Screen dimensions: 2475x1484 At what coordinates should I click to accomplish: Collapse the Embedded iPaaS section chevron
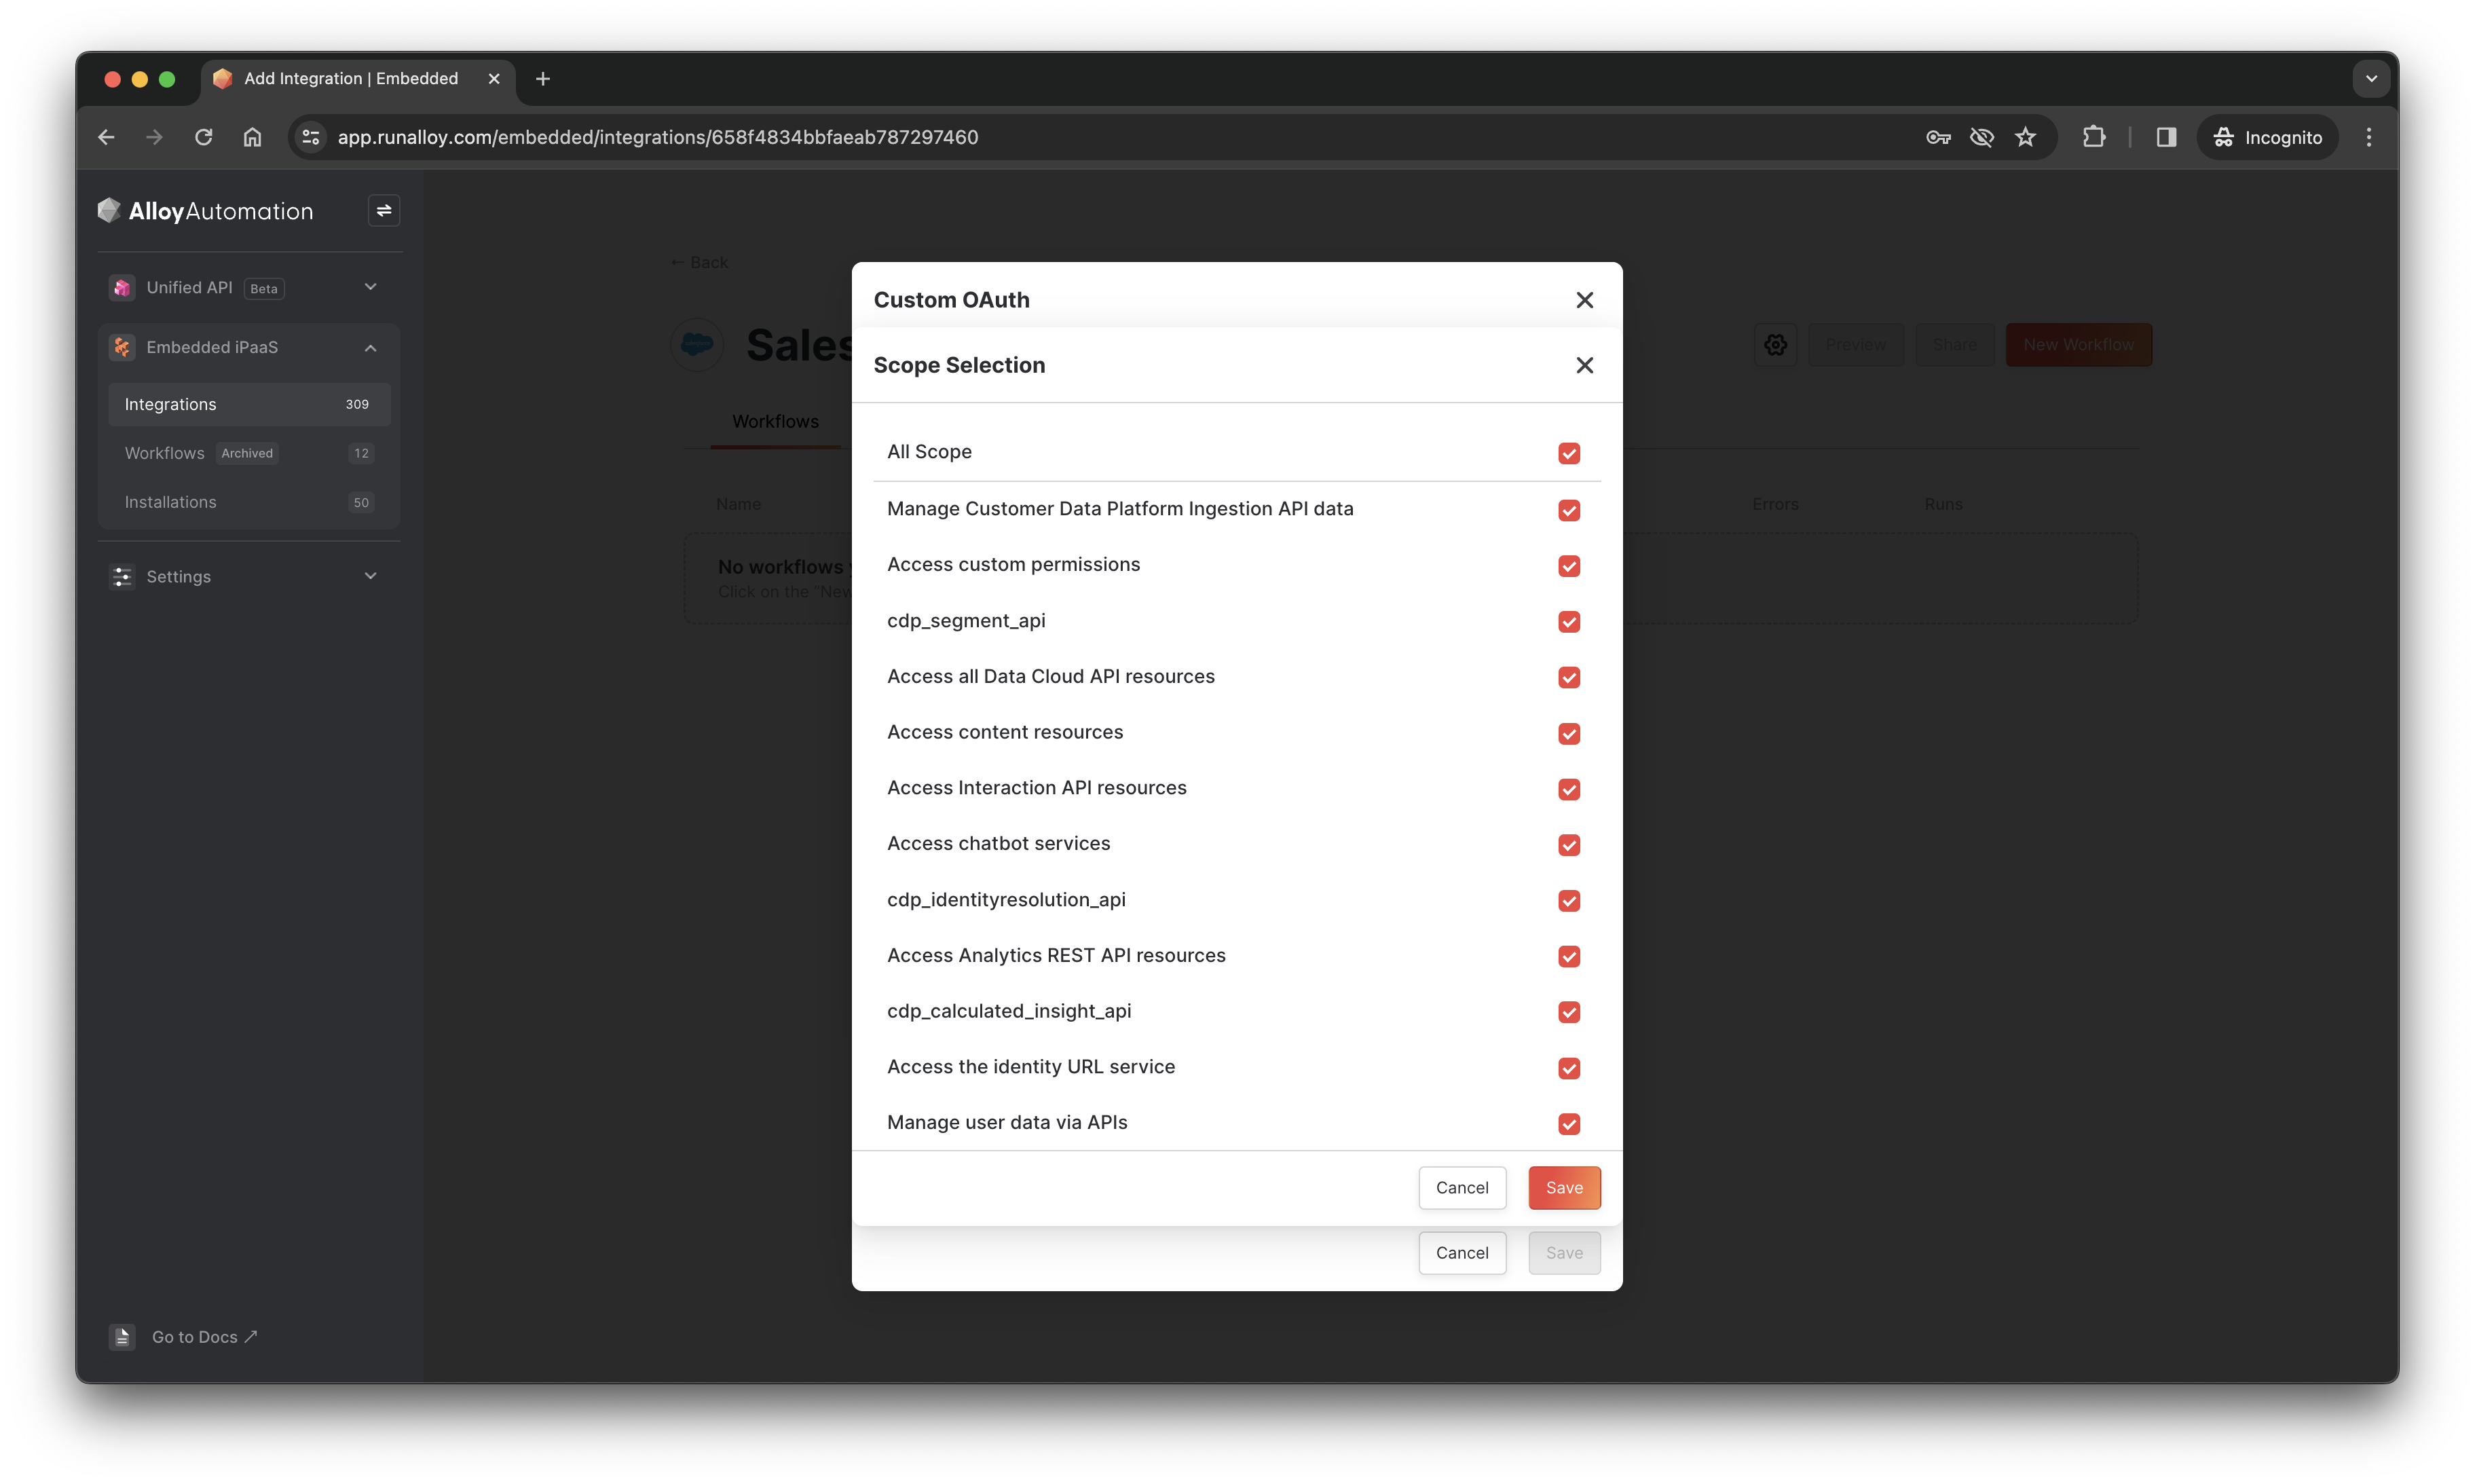pos(370,348)
